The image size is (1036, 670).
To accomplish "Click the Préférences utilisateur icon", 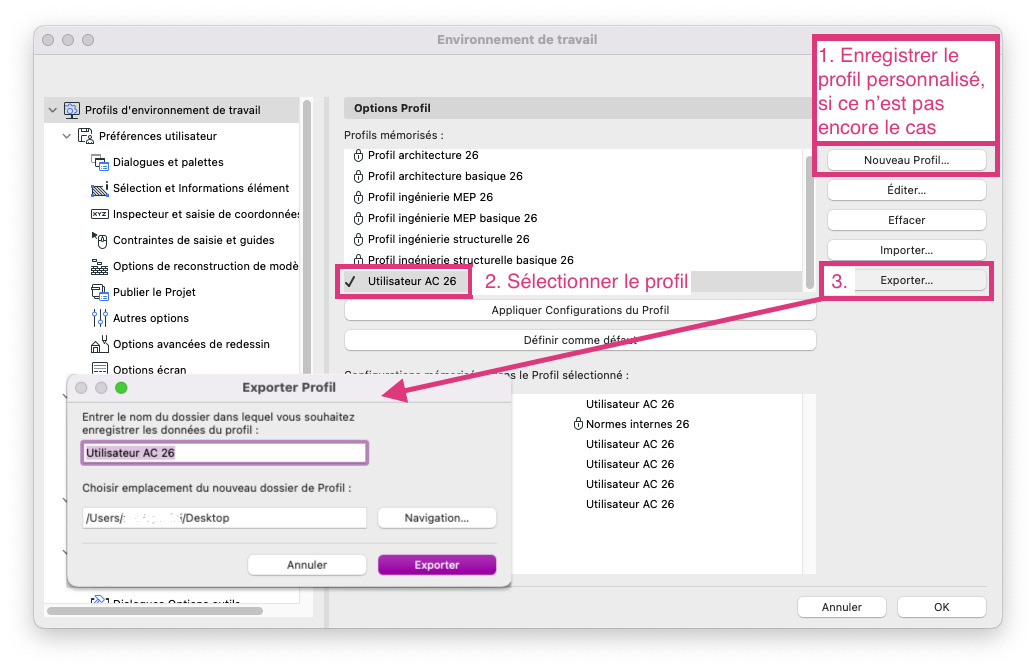I will 86,136.
